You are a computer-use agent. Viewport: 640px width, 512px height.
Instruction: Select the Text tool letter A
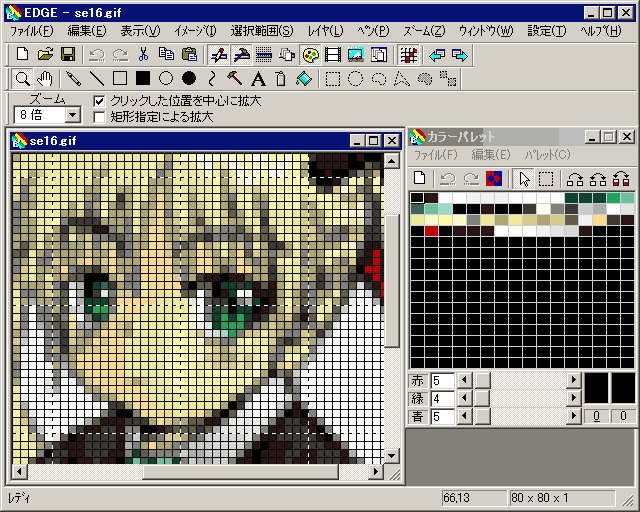coord(258,79)
